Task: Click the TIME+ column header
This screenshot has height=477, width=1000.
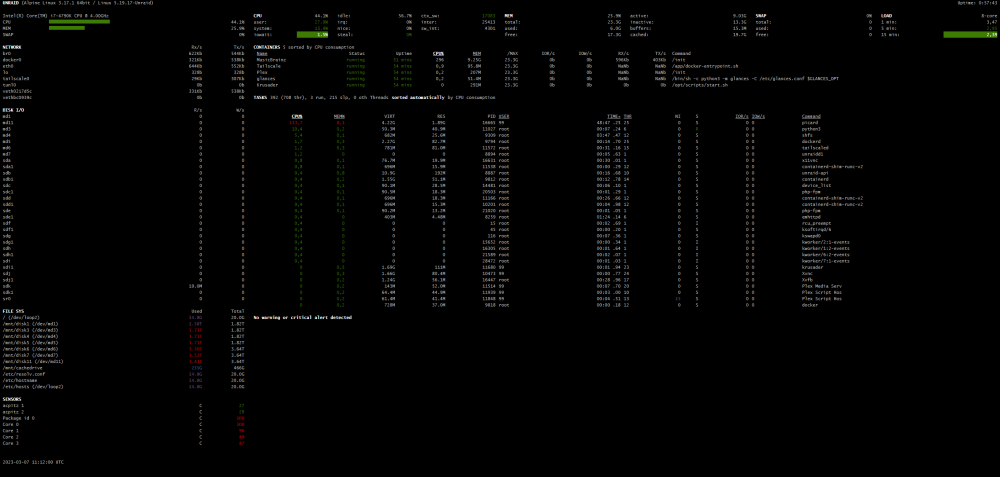Action: [615, 116]
